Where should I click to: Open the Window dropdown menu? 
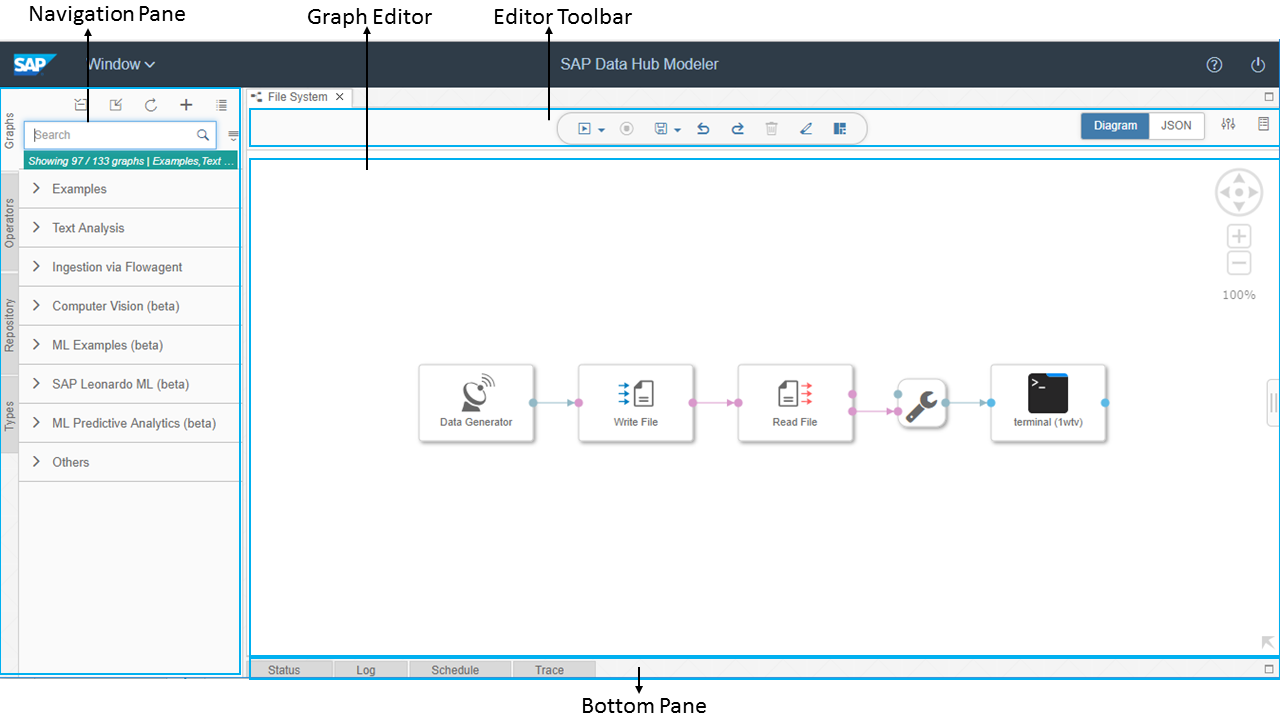pyautogui.click(x=121, y=65)
